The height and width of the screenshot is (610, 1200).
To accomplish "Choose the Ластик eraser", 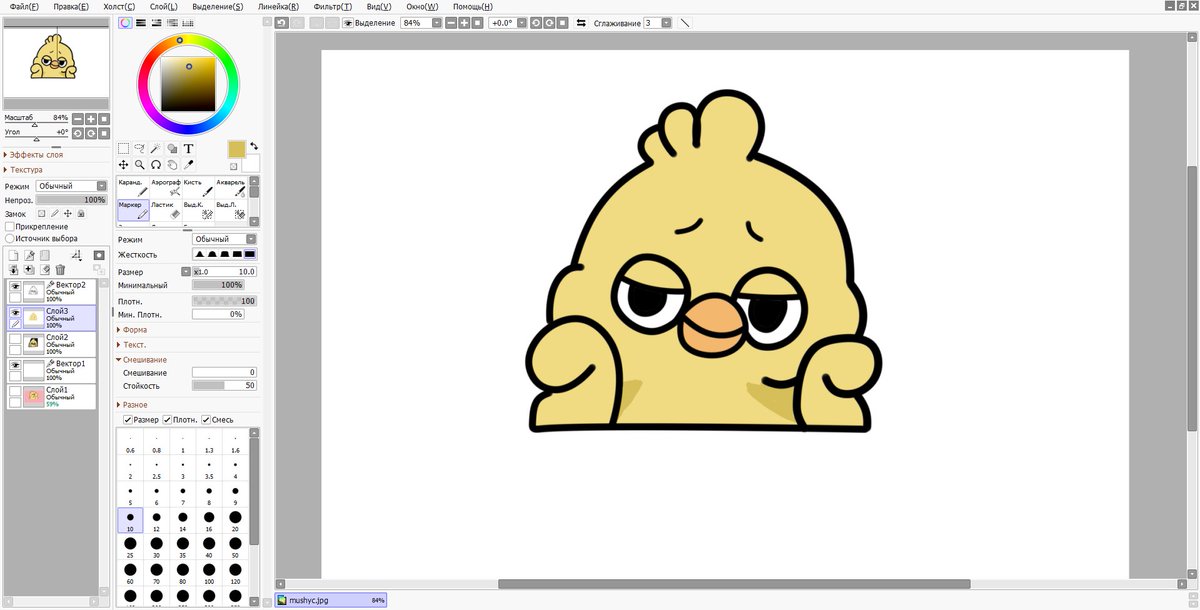I will click(165, 210).
